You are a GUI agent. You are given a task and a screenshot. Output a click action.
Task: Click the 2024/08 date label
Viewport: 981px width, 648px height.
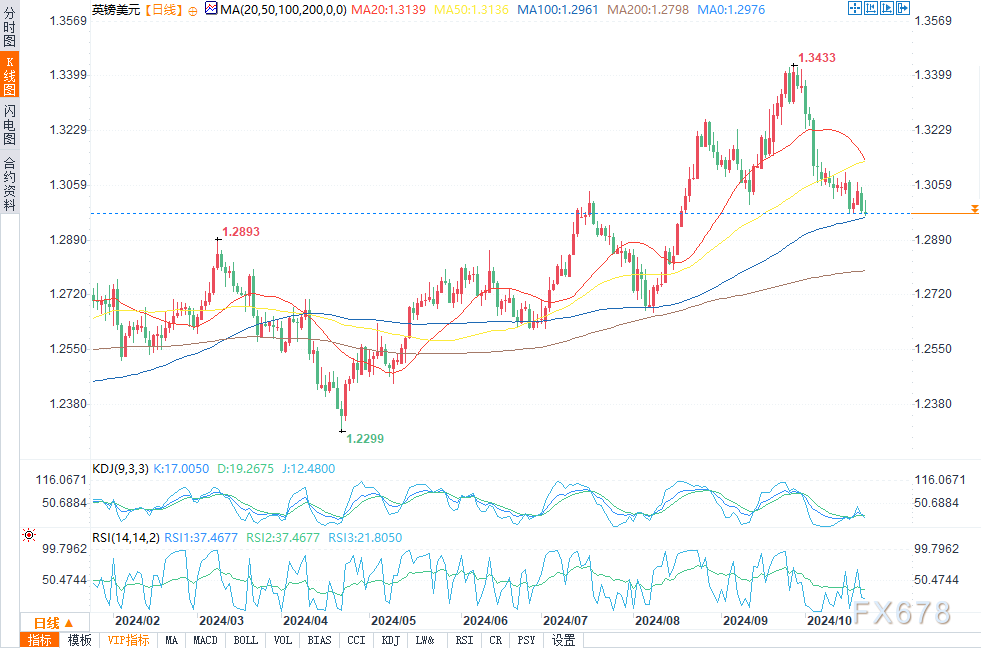(x=658, y=620)
